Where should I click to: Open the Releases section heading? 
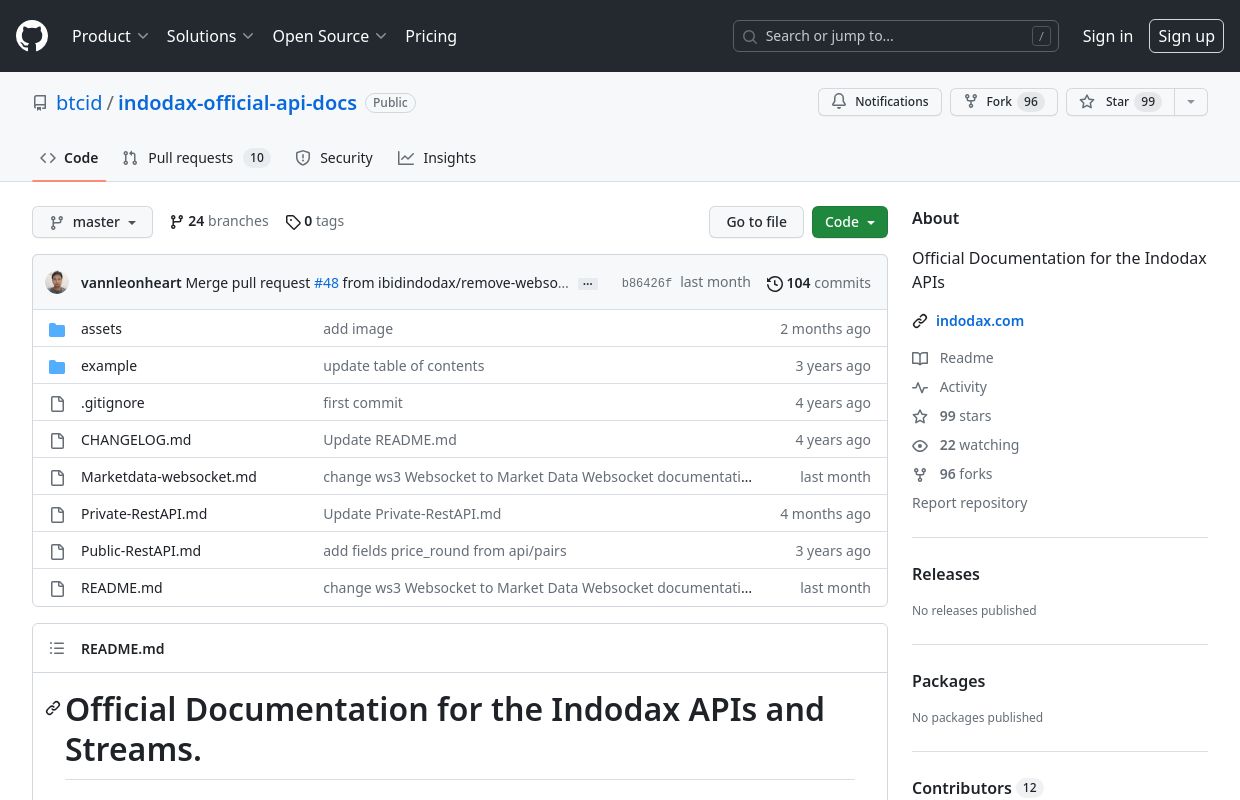point(946,574)
